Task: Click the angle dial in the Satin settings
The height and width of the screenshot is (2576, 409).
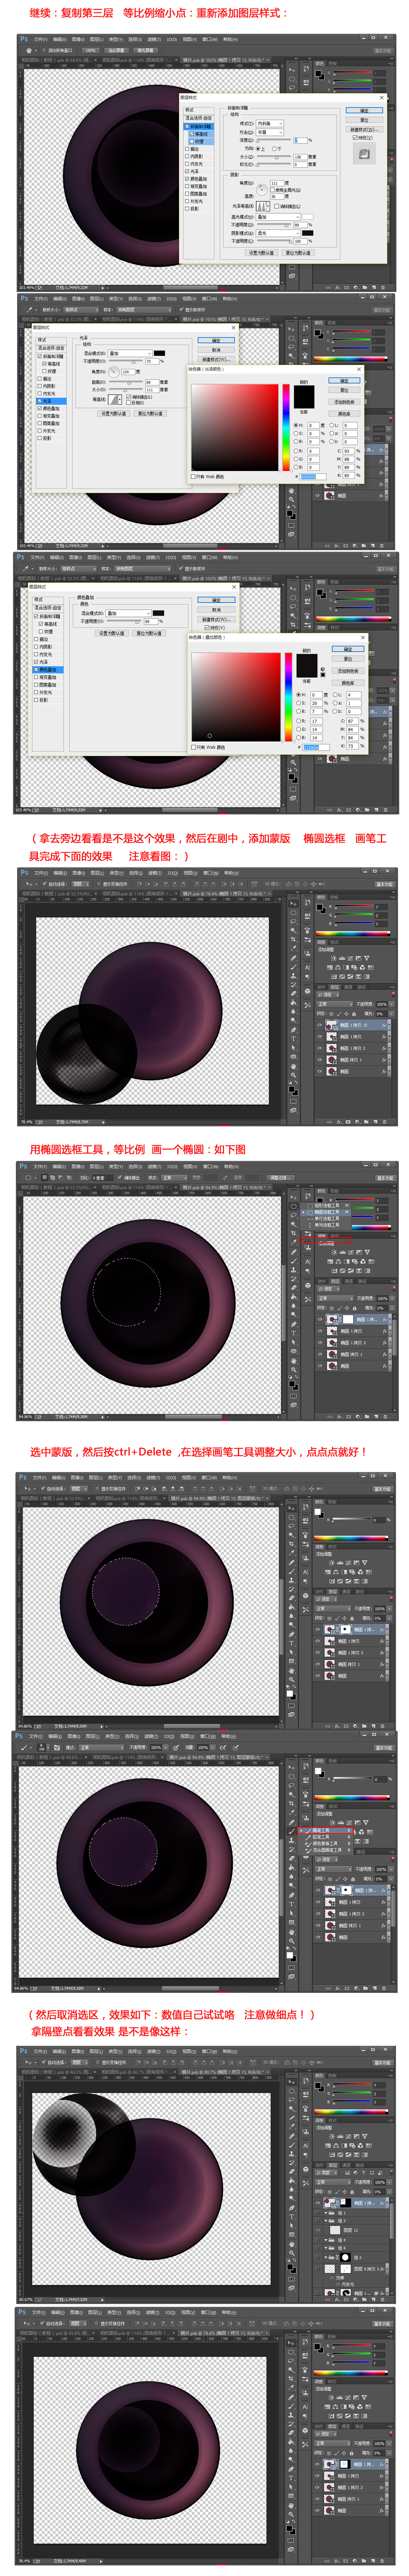Action: [114, 372]
